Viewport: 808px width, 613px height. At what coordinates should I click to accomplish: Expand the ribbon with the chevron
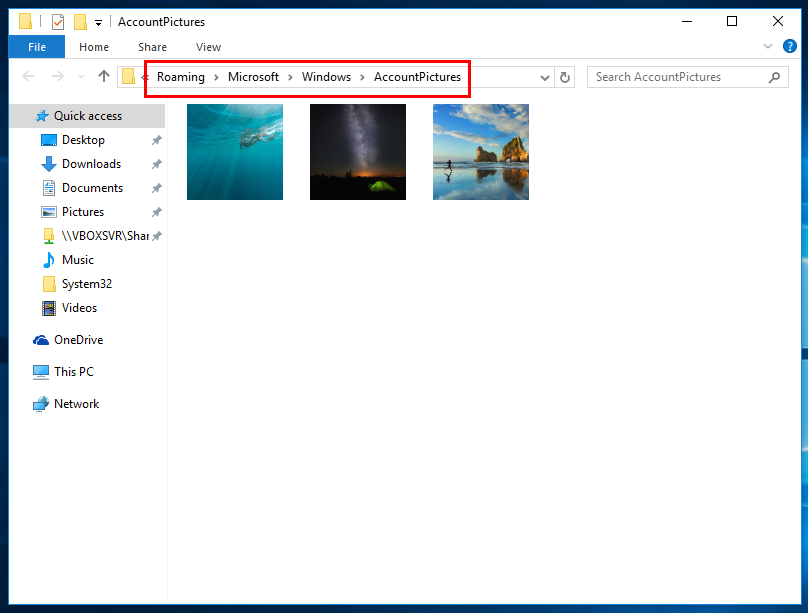click(x=768, y=46)
